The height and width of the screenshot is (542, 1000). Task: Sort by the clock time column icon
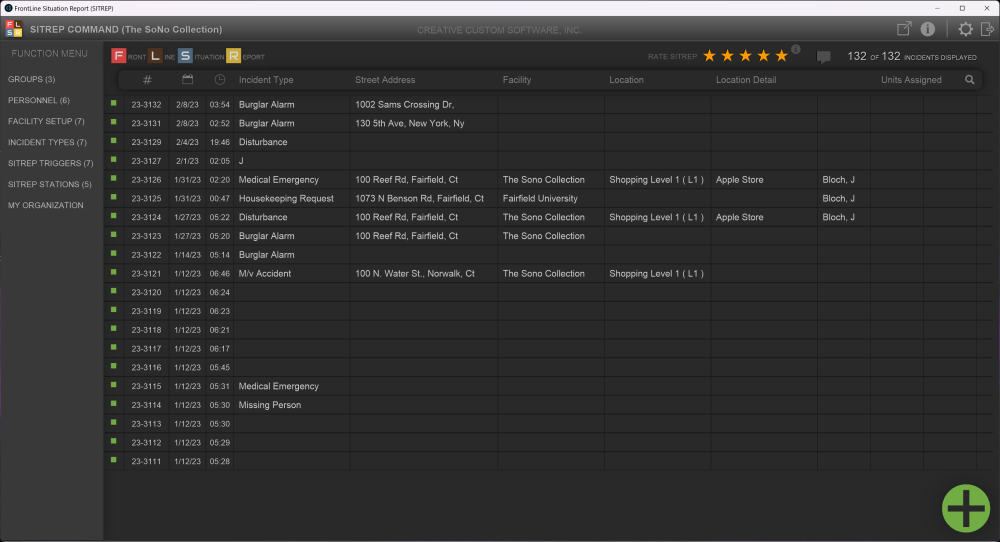coord(220,80)
